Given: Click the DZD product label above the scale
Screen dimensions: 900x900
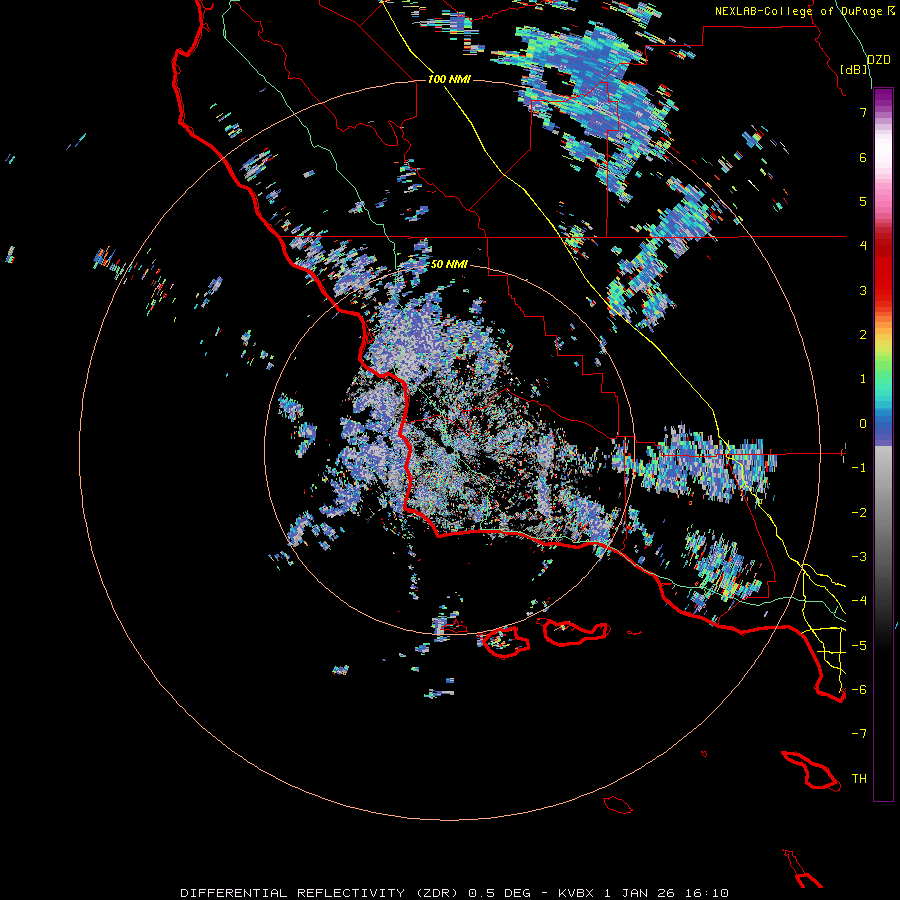Looking at the screenshot, I should tap(878, 60).
